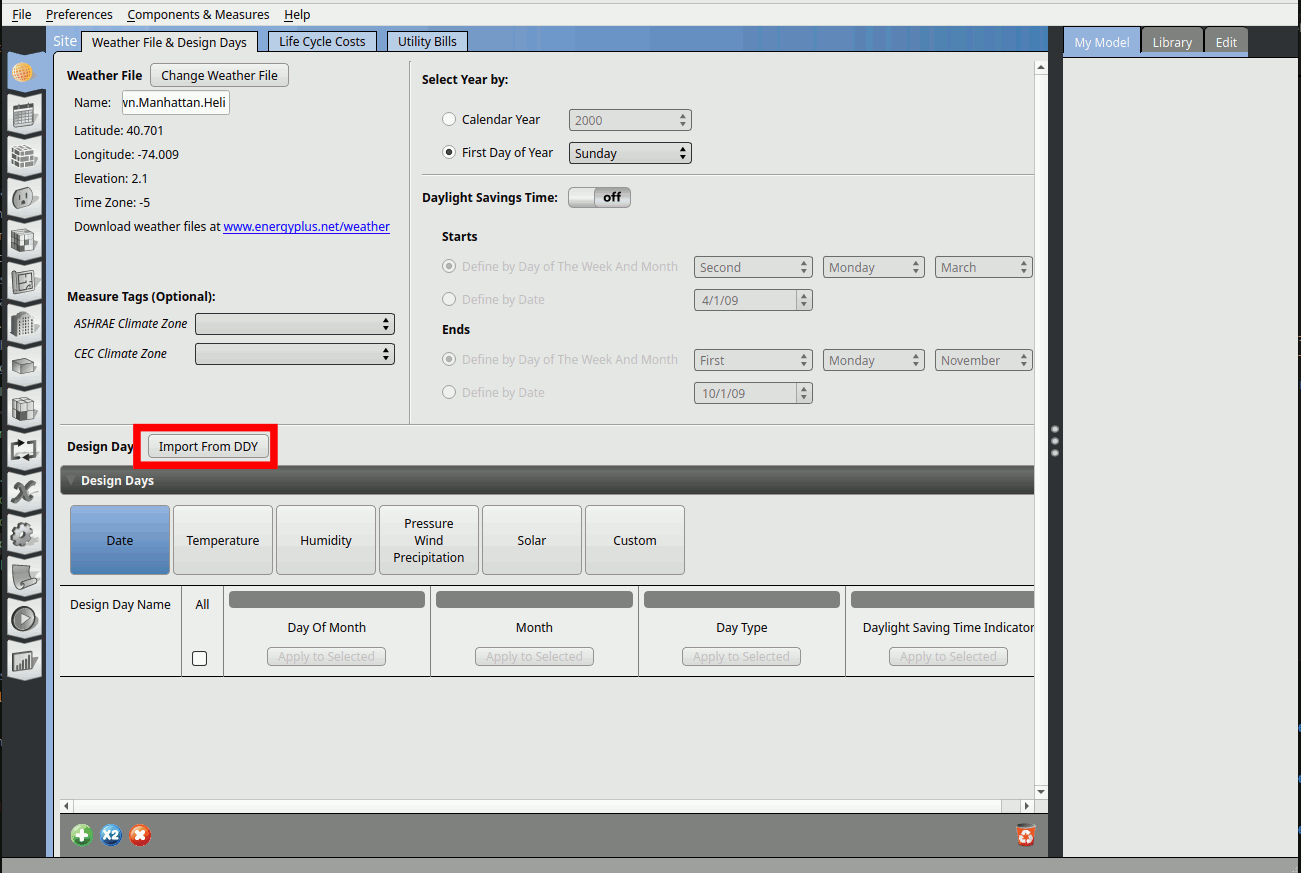Screen dimensions: 1301x873
Task: Toggle the Daylight Savings Time switch
Action: pyautogui.click(x=599, y=198)
